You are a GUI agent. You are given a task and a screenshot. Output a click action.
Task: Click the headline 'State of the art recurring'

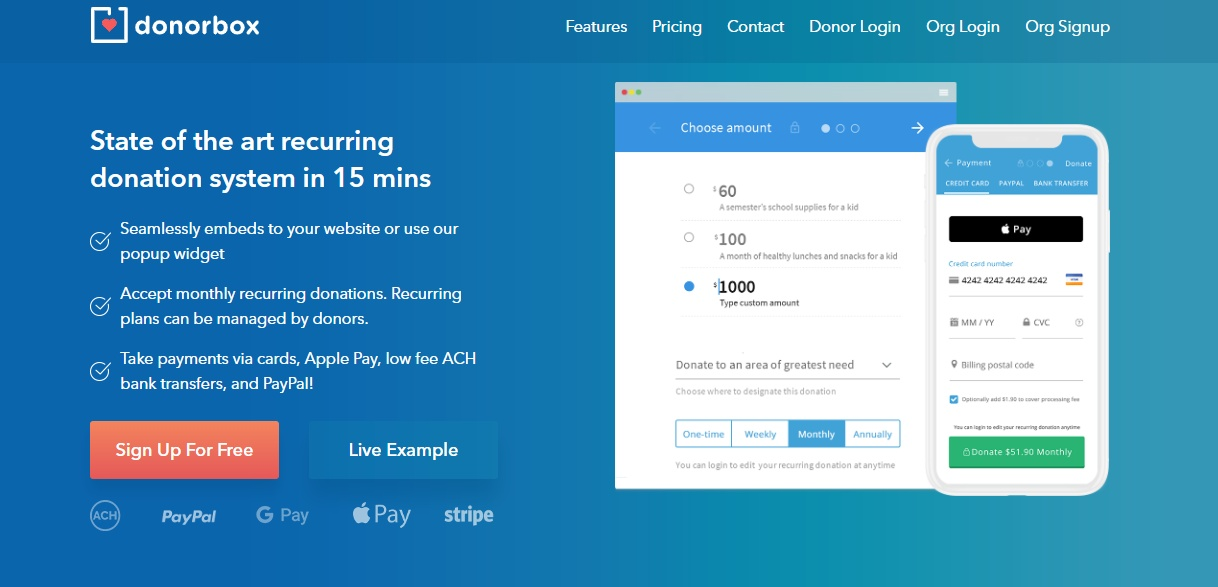coord(242,141)
